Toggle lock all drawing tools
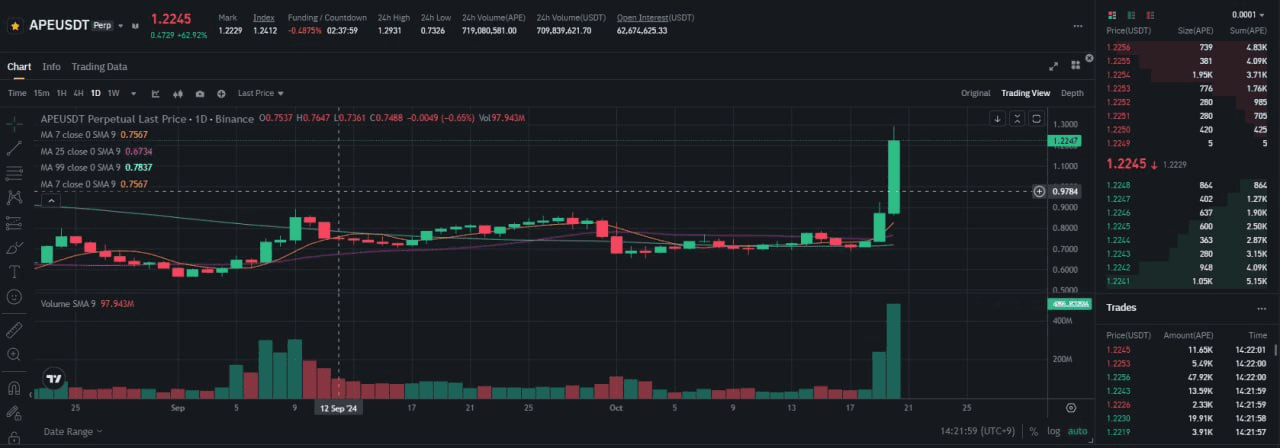This screenshot has height=448, width=1280. coord(14,436)
